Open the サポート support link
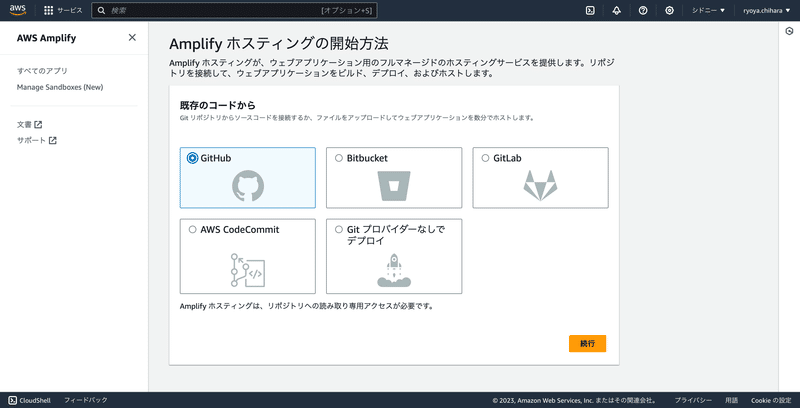The width and height of the screenshot is (800, 408). point(31,140)
